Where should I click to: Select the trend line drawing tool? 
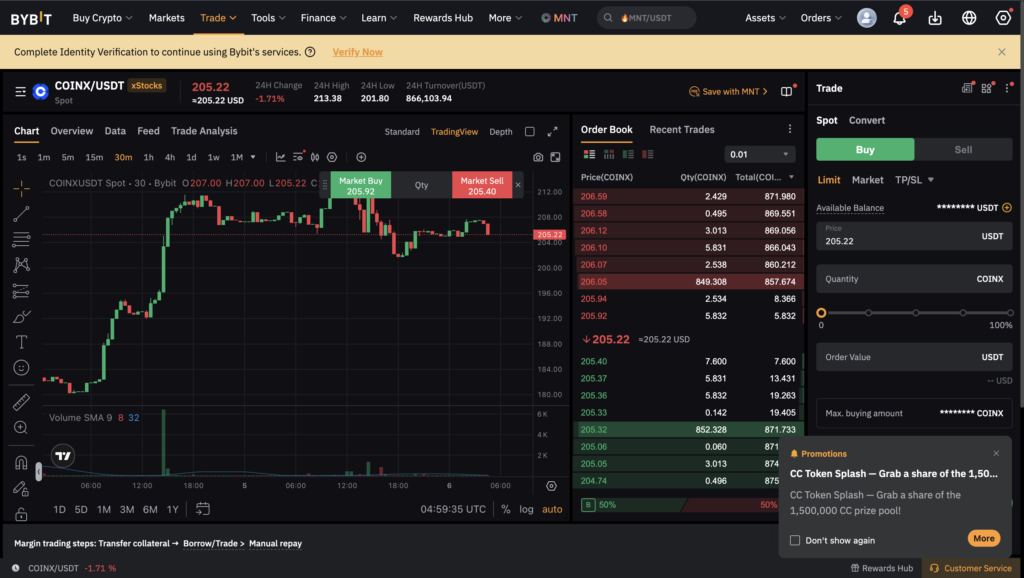click(21, 213)
